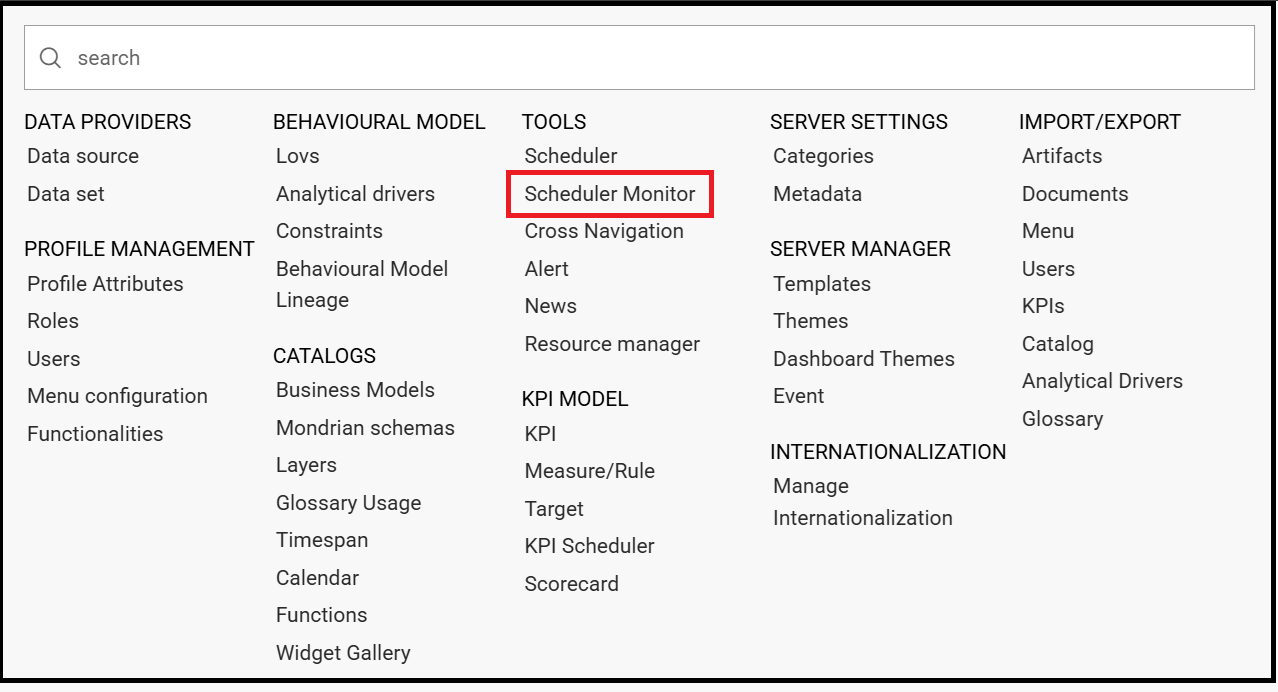Open Resource manager
This screenshot has height=692, width=1278.
pos(612,344)
